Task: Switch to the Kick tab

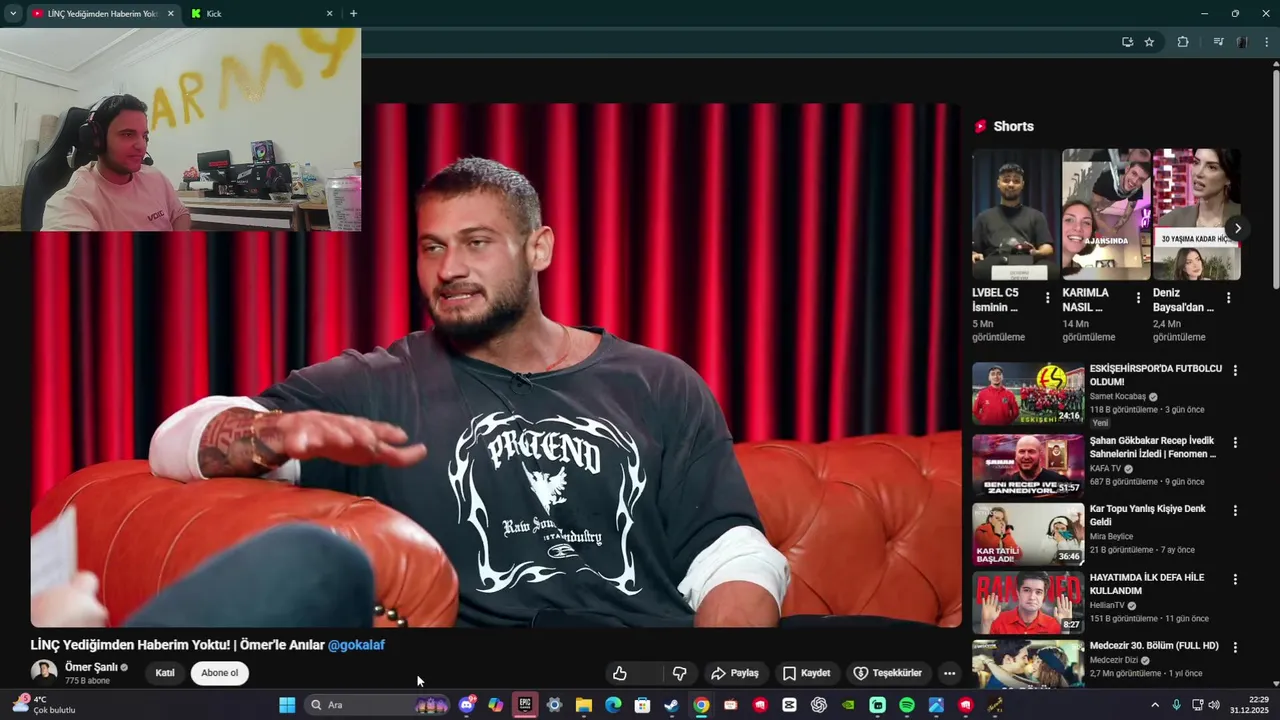Action: [x=262, y=13]
